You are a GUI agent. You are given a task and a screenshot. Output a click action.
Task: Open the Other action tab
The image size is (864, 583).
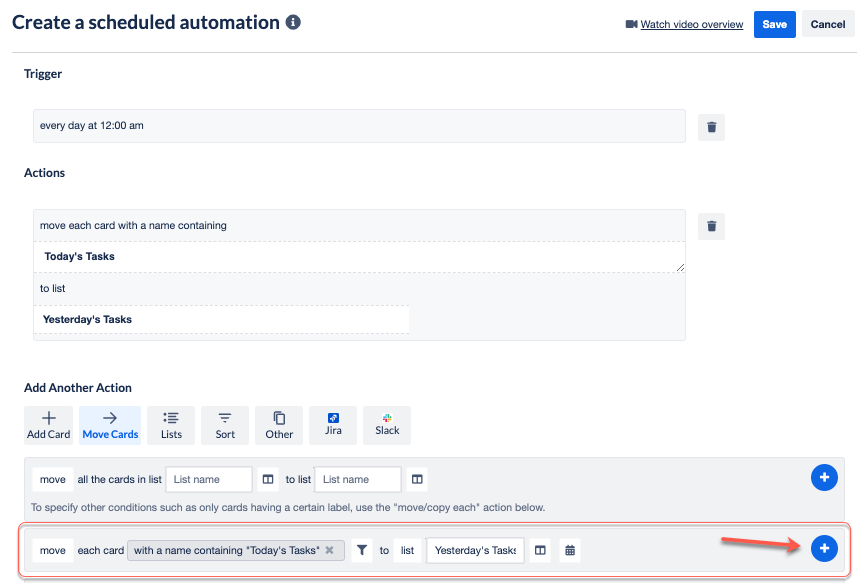(279, 425)
